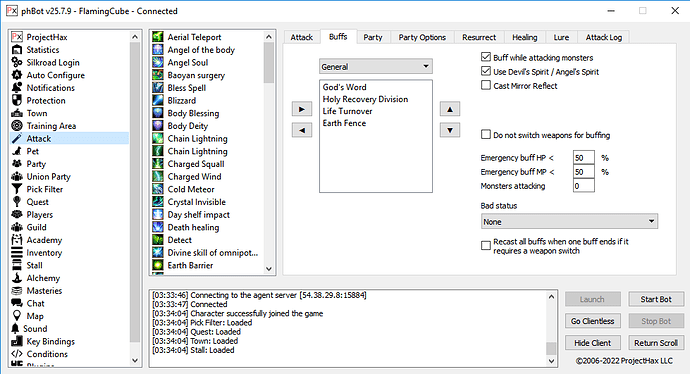Image resolution: width=690 pixels, height=374 pixels.
Task: Click the right arrow add-skill button
Action: pos(302,109)
